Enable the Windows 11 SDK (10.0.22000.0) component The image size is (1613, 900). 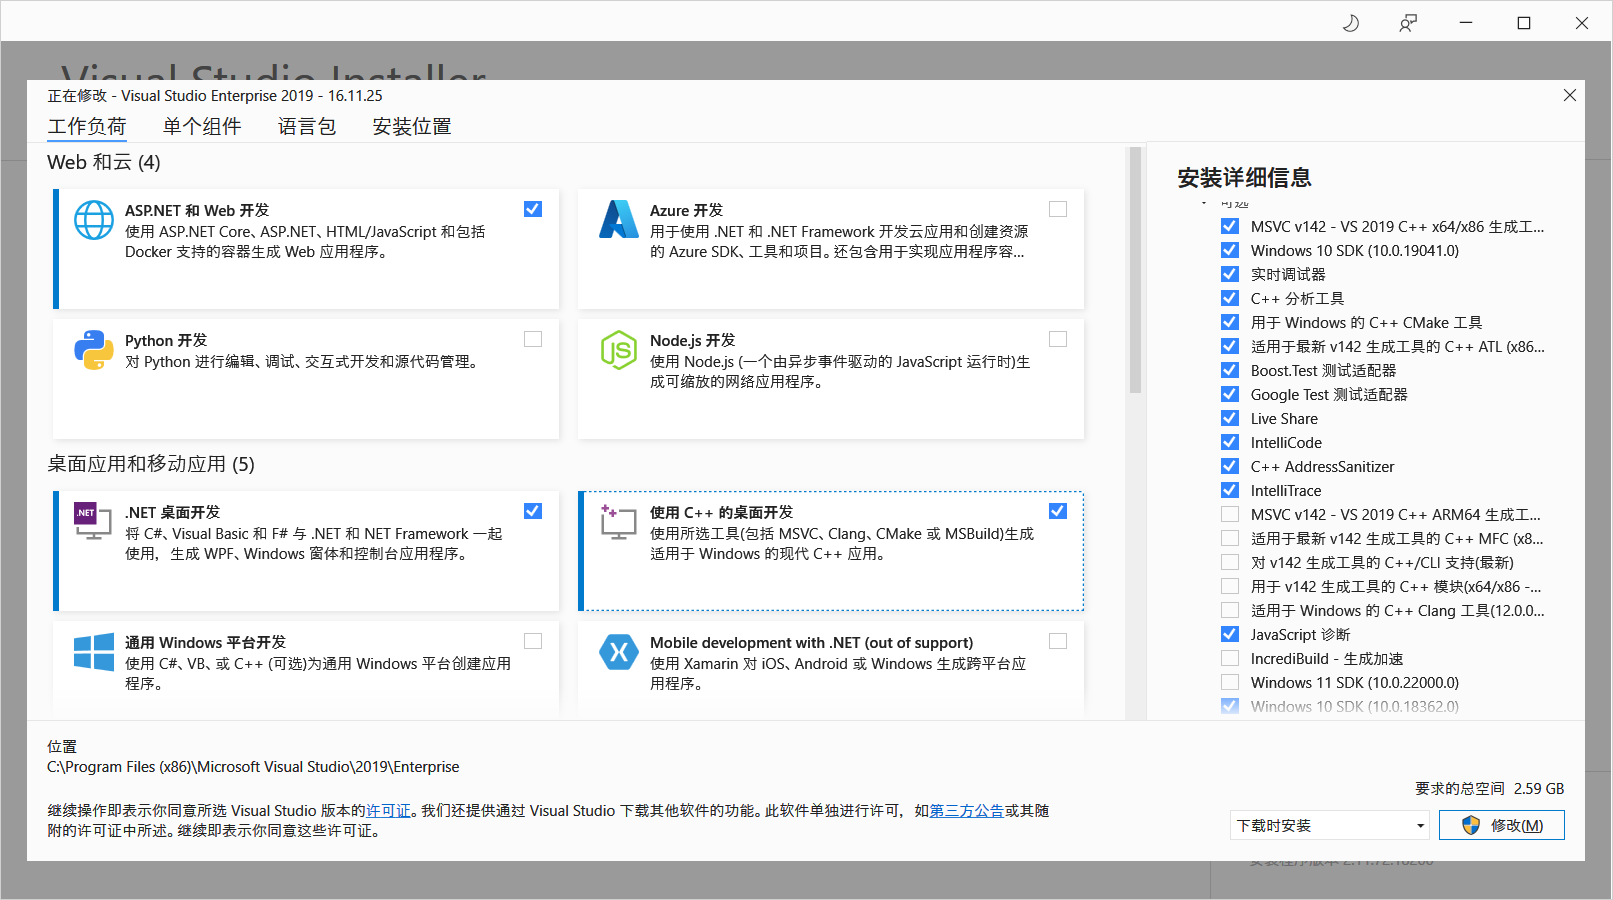click(x=1230, y=682)
